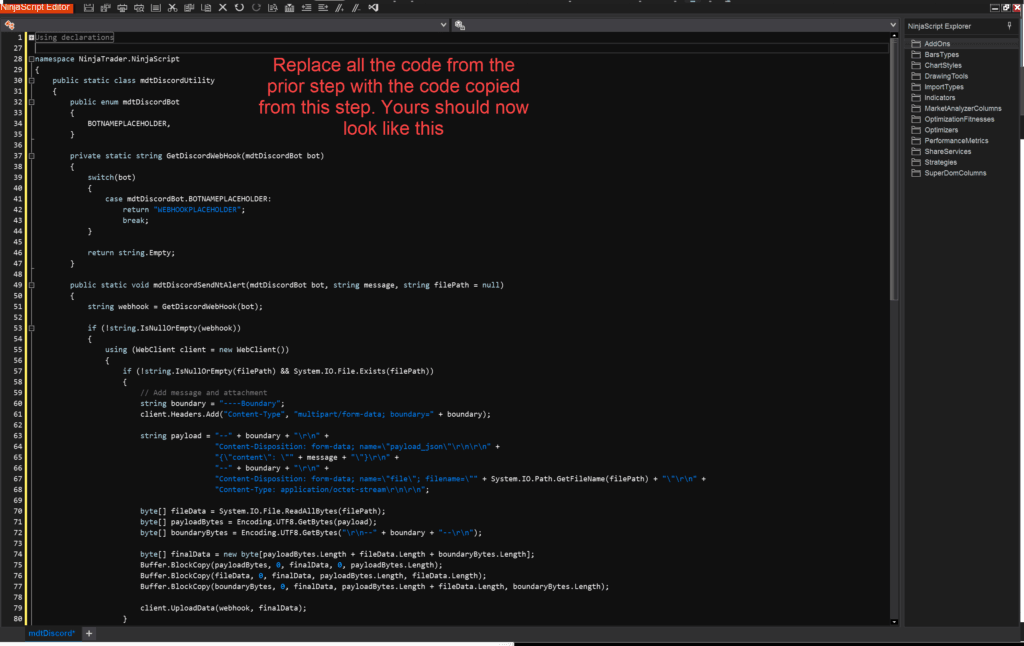
Task: Click the NinjaScript Explorer panel header
Action: pos(939,26)
